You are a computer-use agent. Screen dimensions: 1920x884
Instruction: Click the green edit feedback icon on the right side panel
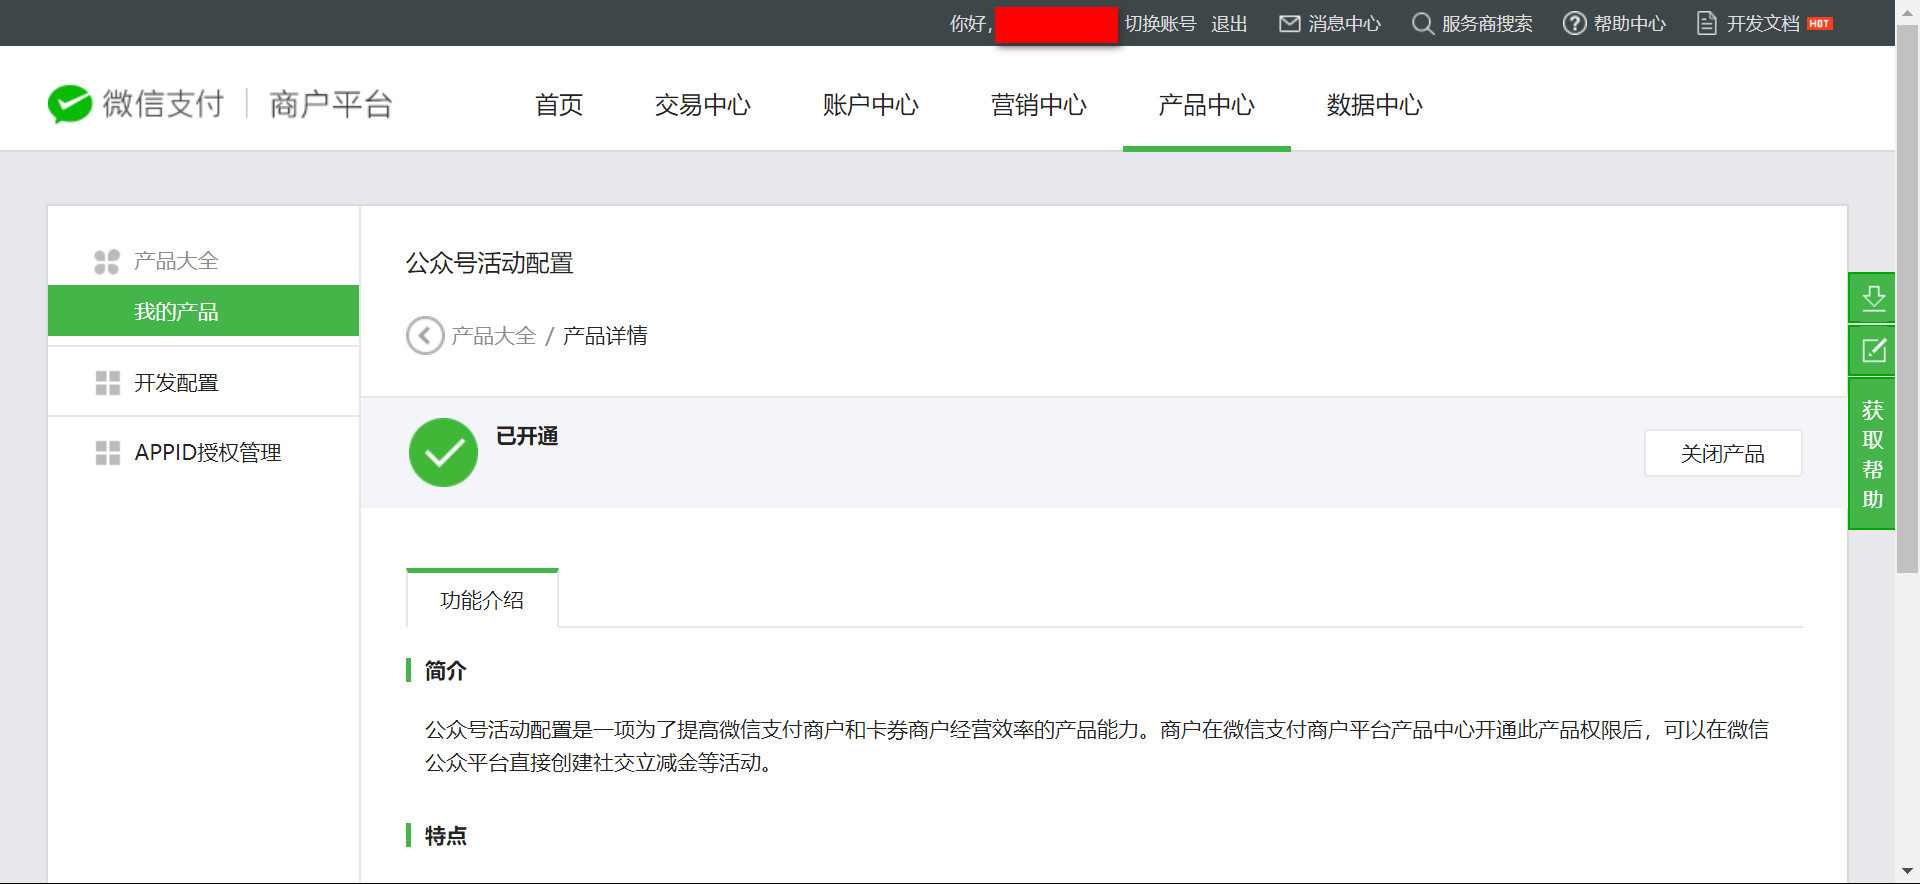1872,351
